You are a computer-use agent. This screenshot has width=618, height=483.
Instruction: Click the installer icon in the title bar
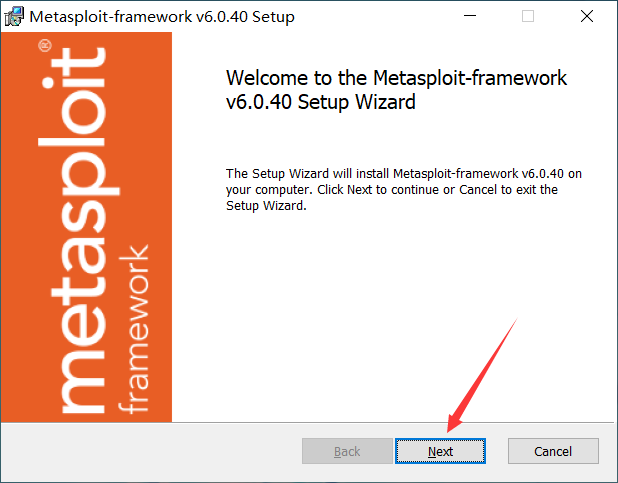tap(14, 17)
